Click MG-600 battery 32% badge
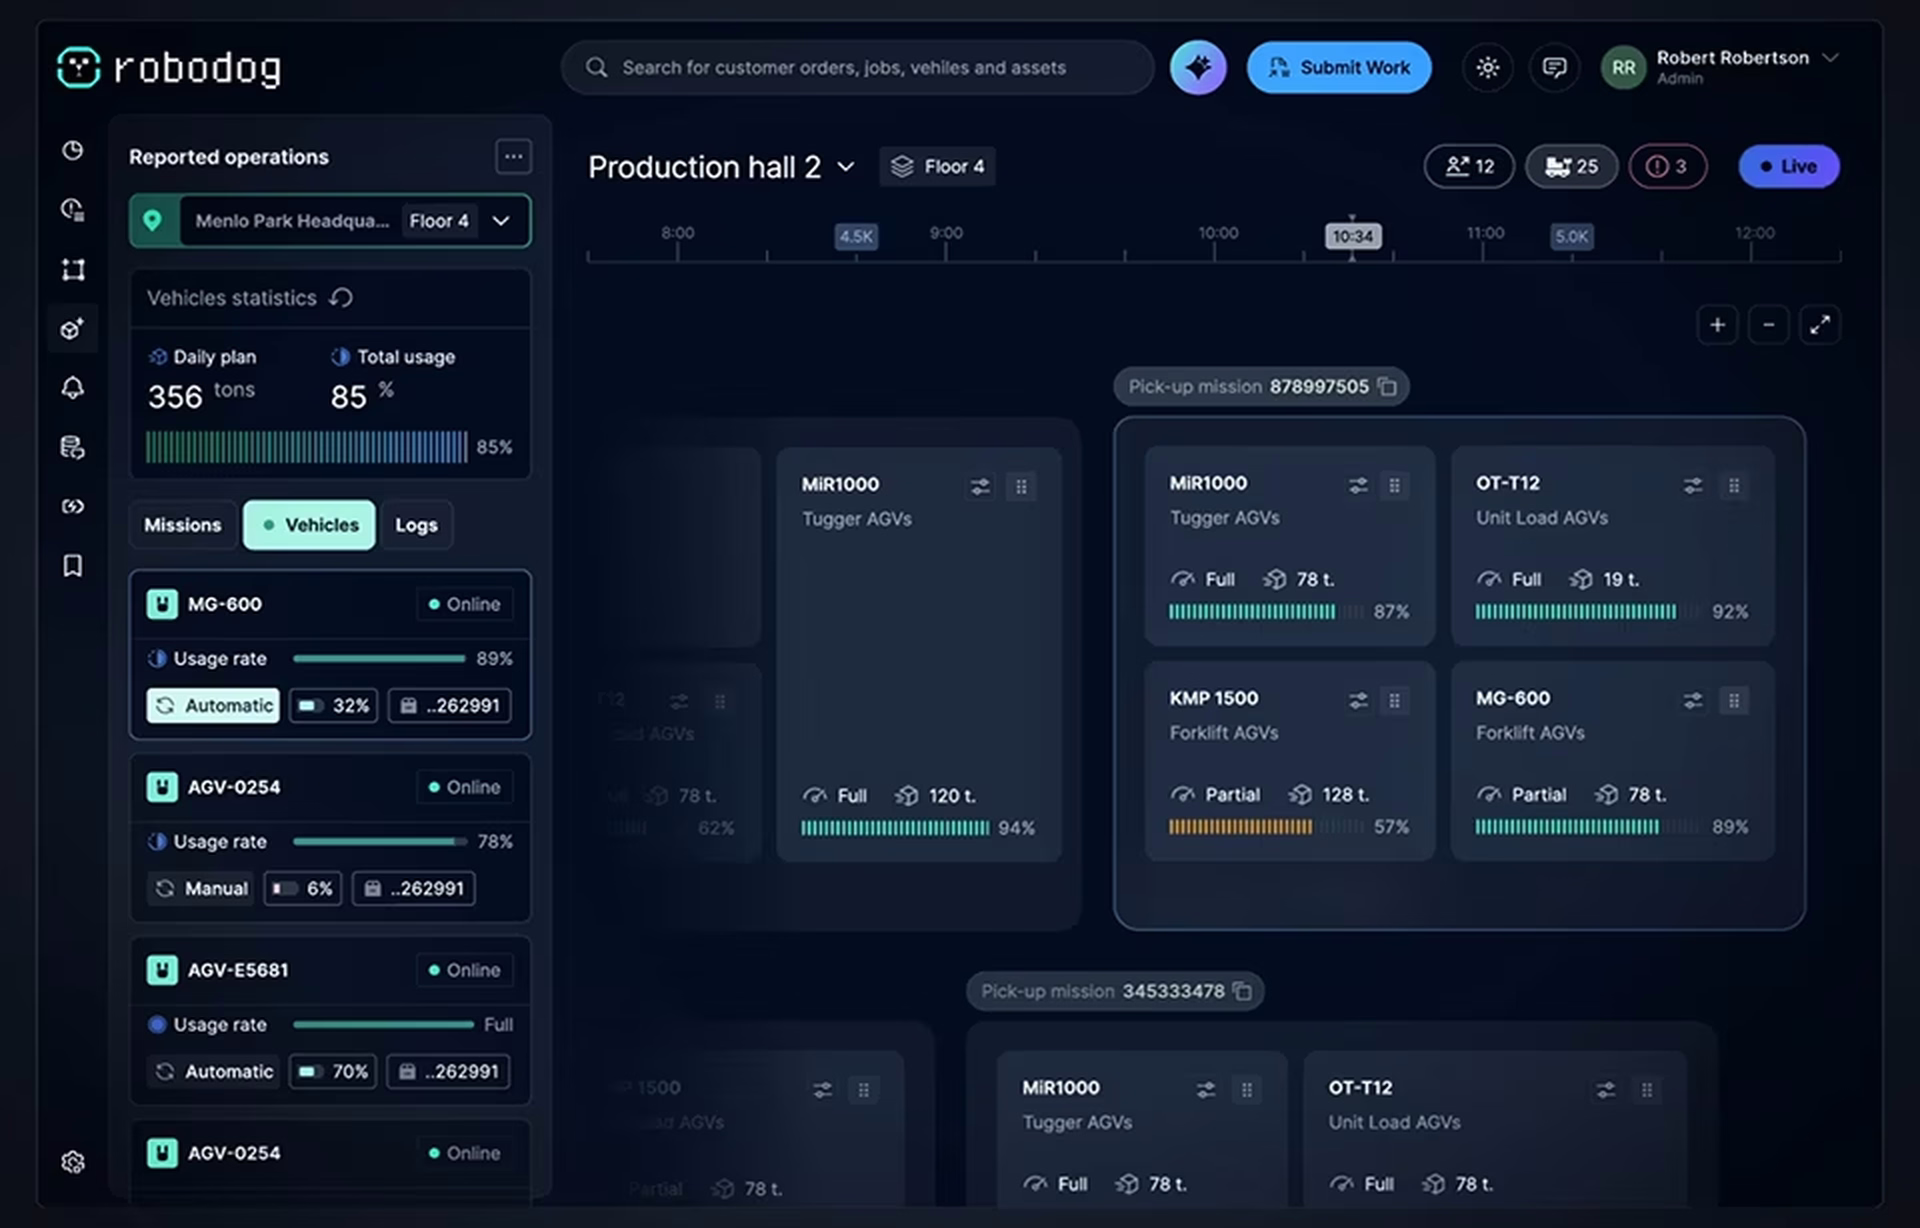 334,706
